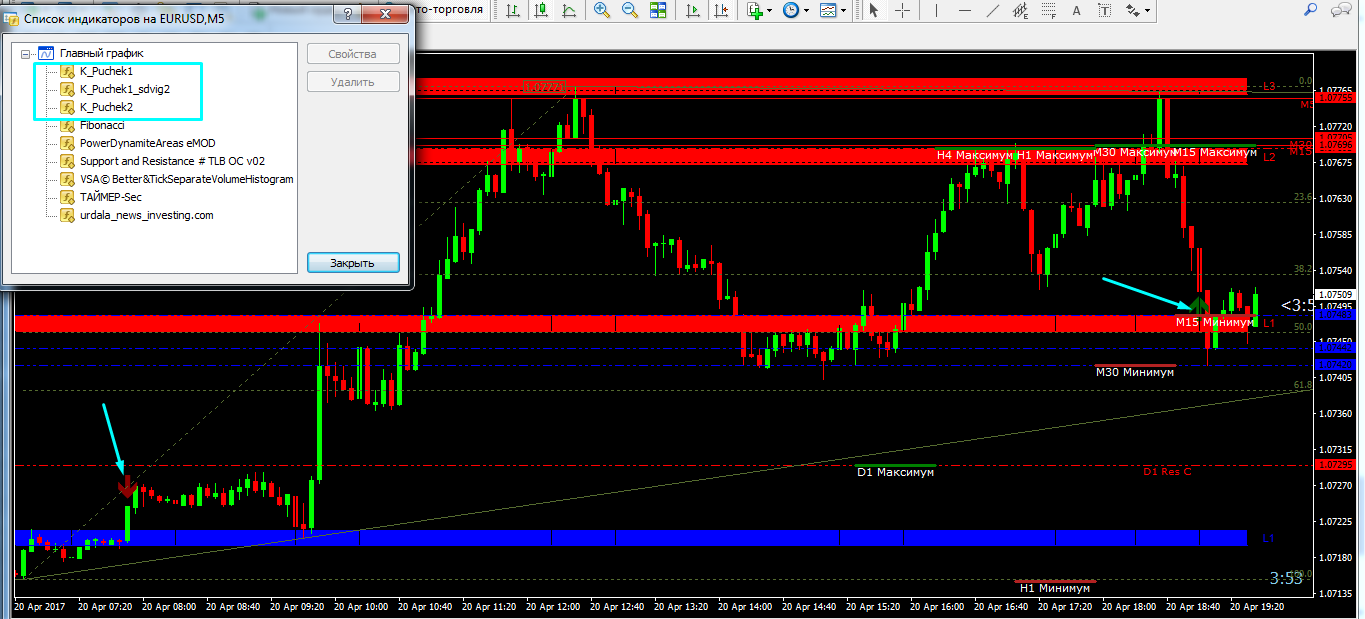Toggle chart shift from right border

[721, 10]
